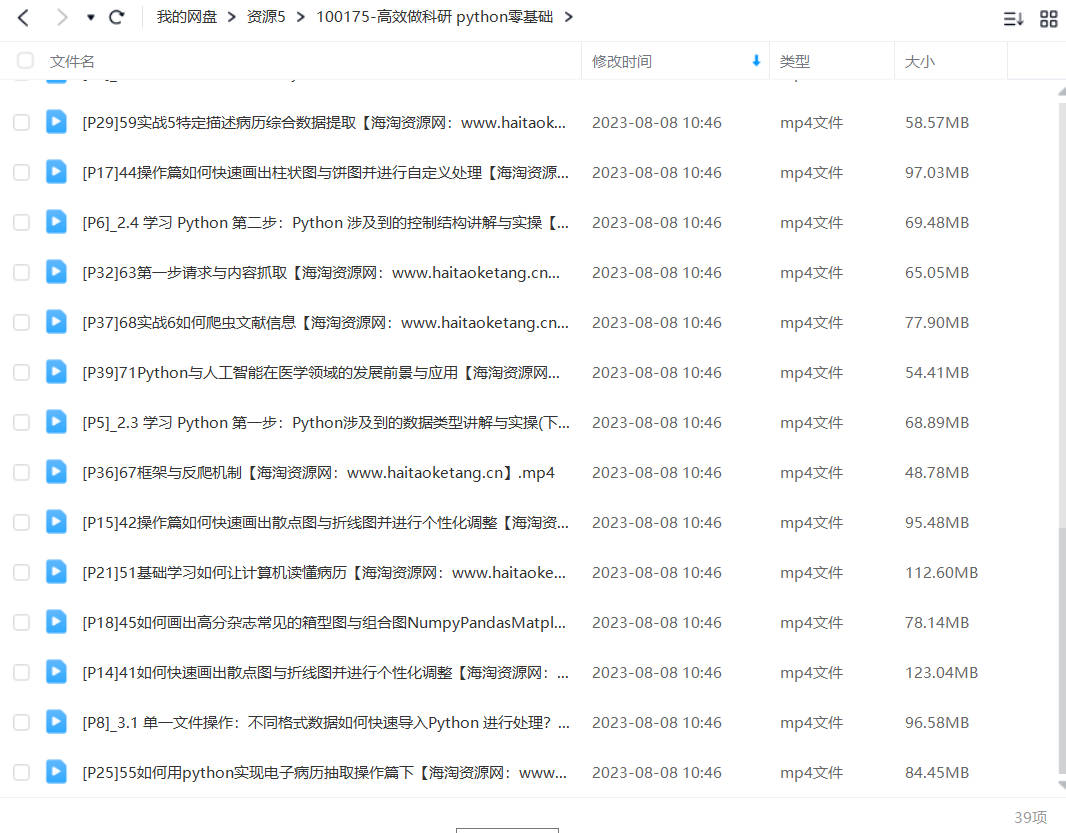Click video icon of [P29]59实战5 file

coord(56,122)
